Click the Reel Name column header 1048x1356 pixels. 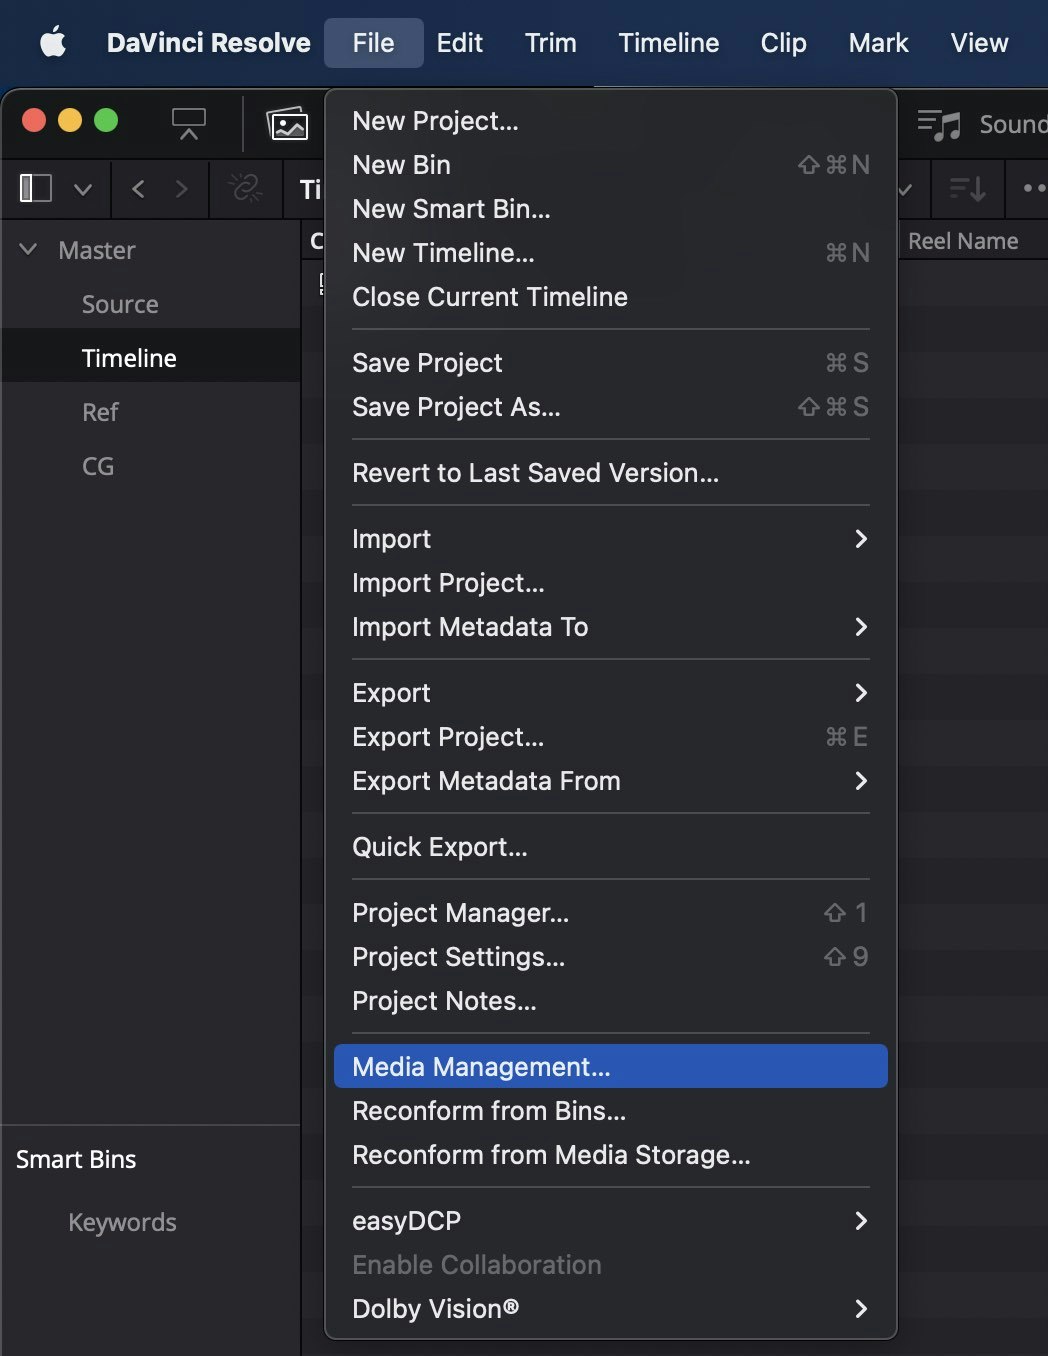(x=962, y=241)
